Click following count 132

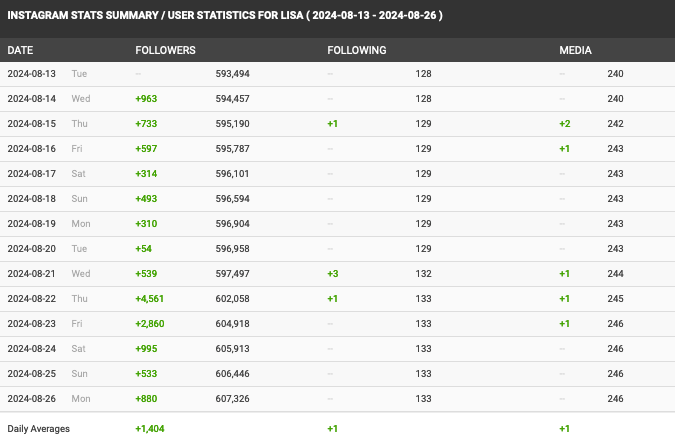[424, 273]
